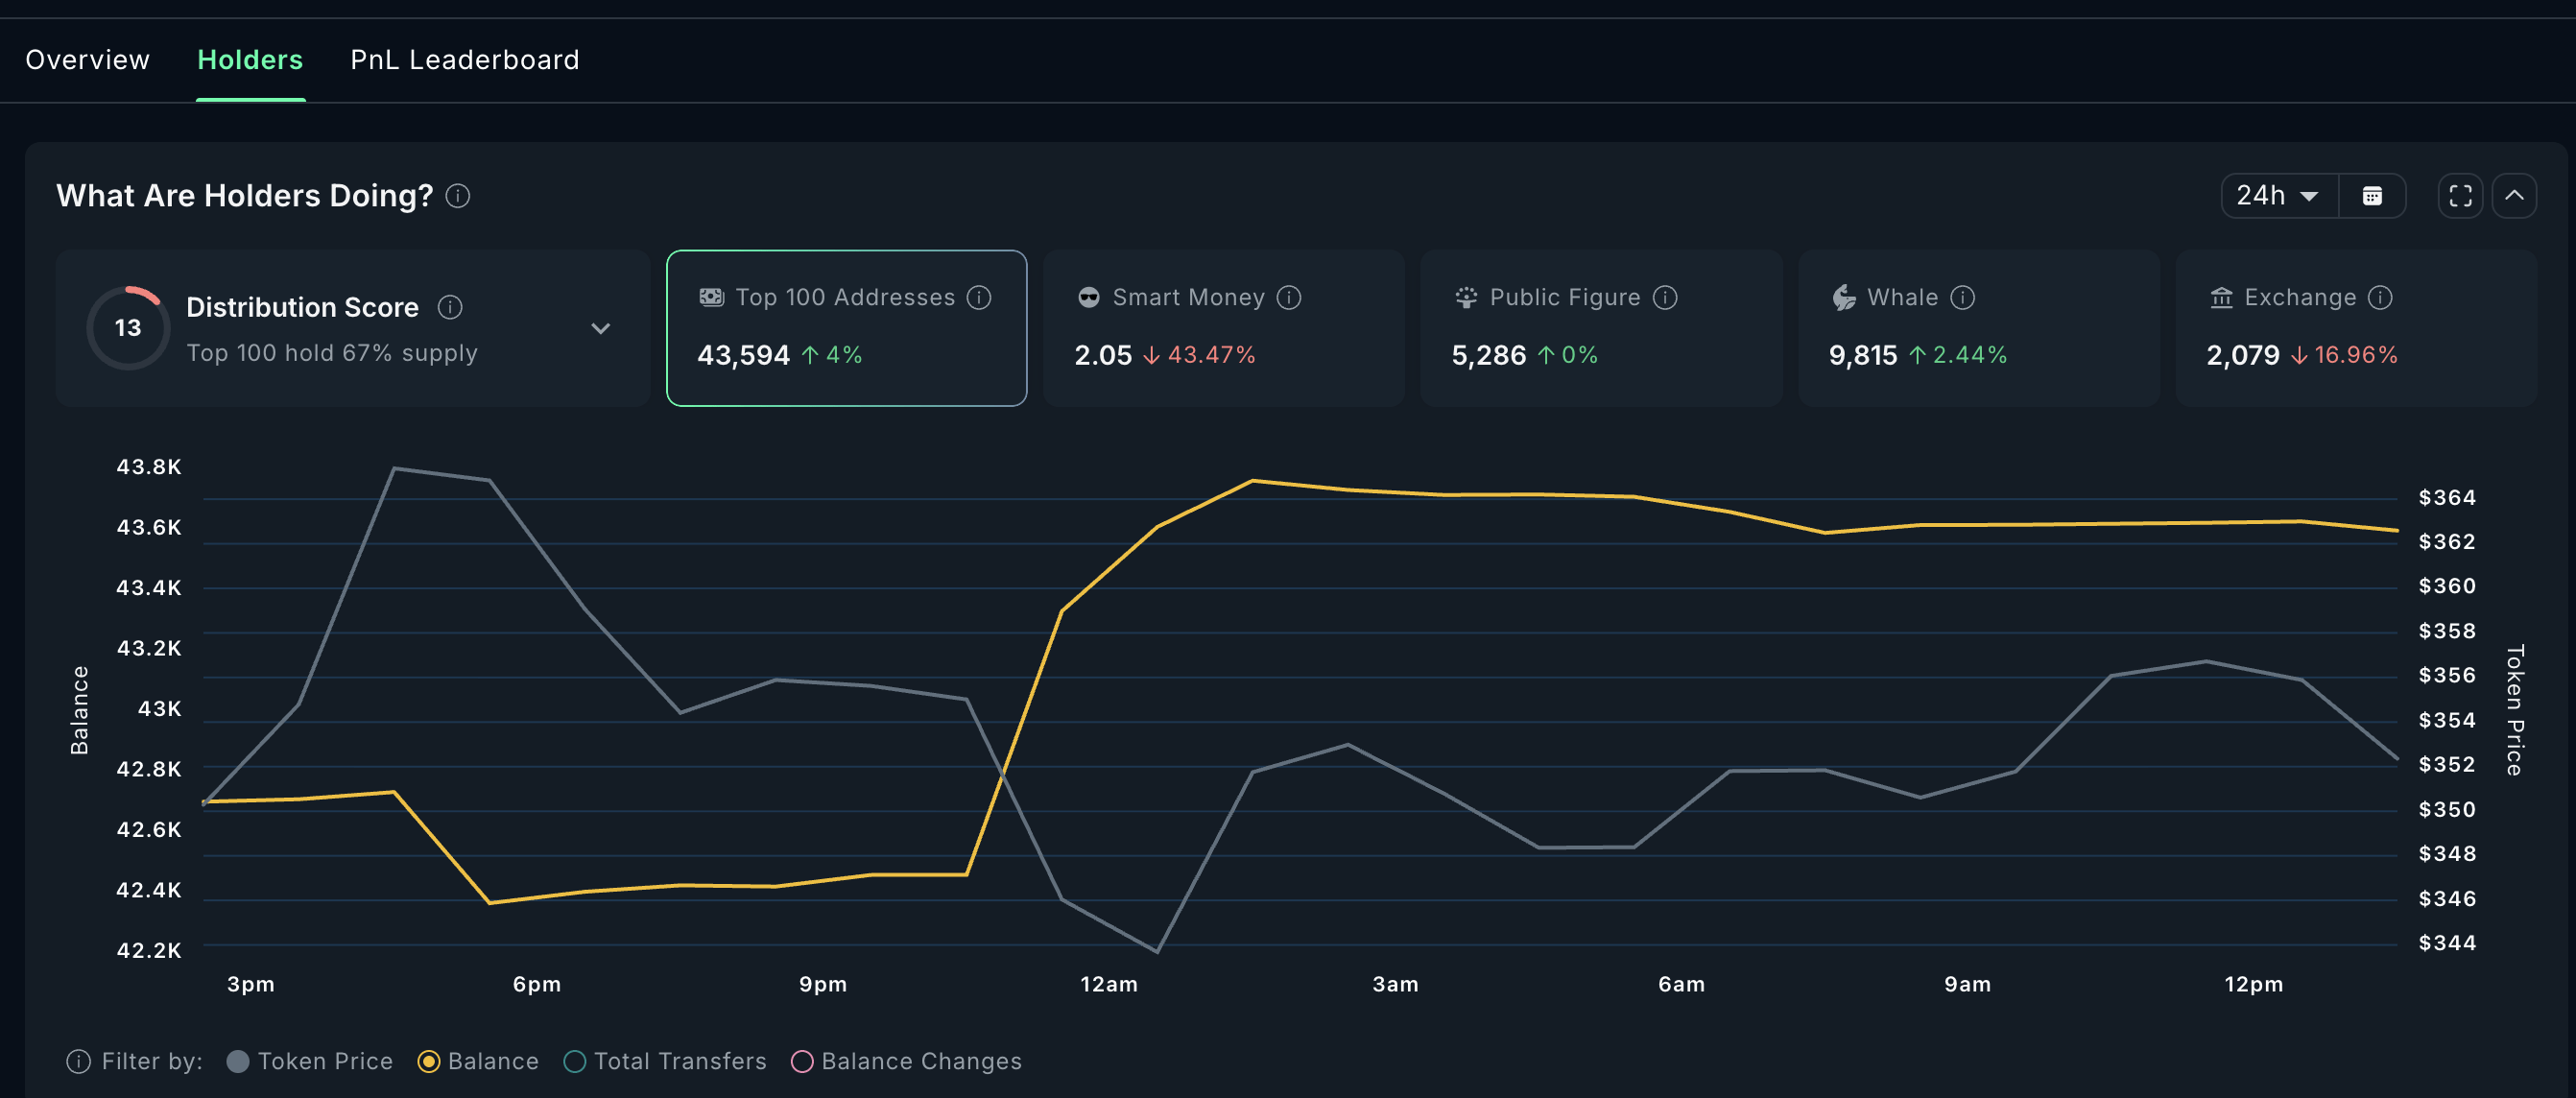
Task: Open the 24h time range dropdown
Action: [2278, 196]
